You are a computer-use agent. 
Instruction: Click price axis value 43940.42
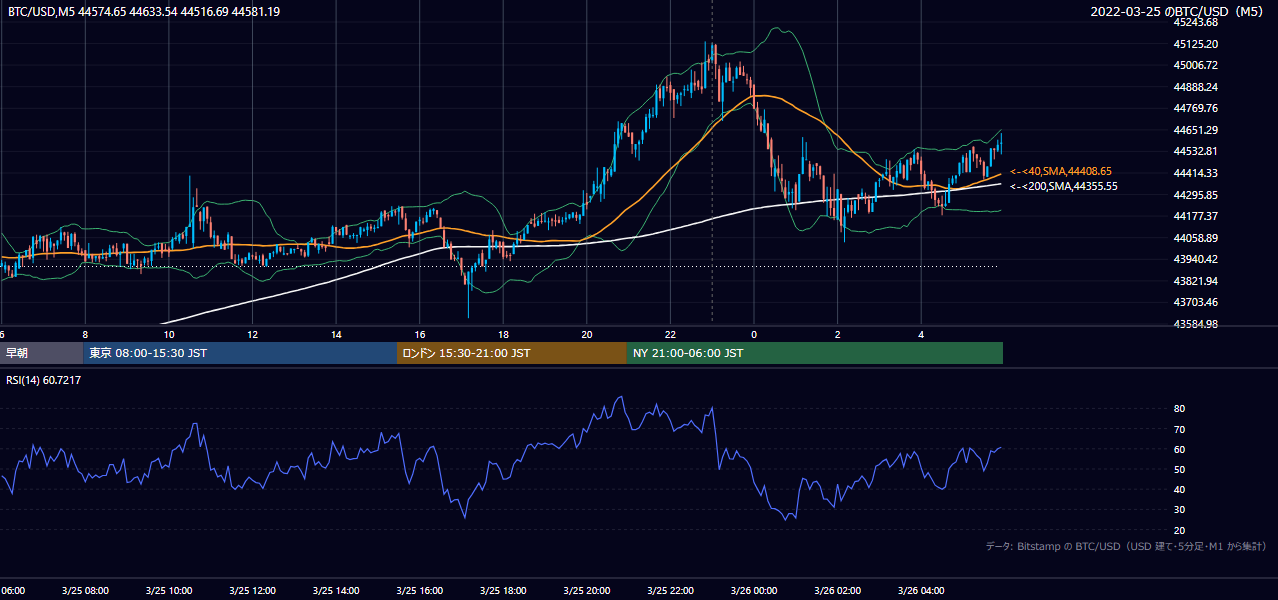(1196, 259)
